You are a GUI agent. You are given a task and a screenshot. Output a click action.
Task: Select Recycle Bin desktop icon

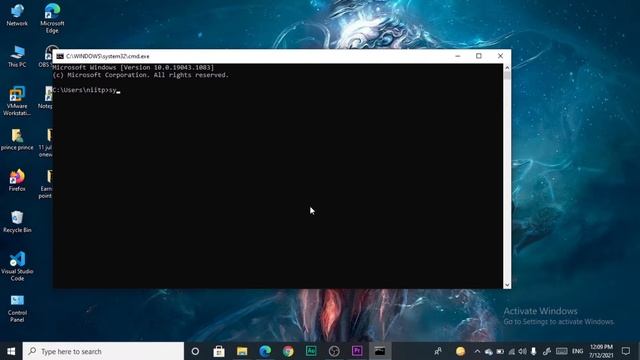[17, 222]
